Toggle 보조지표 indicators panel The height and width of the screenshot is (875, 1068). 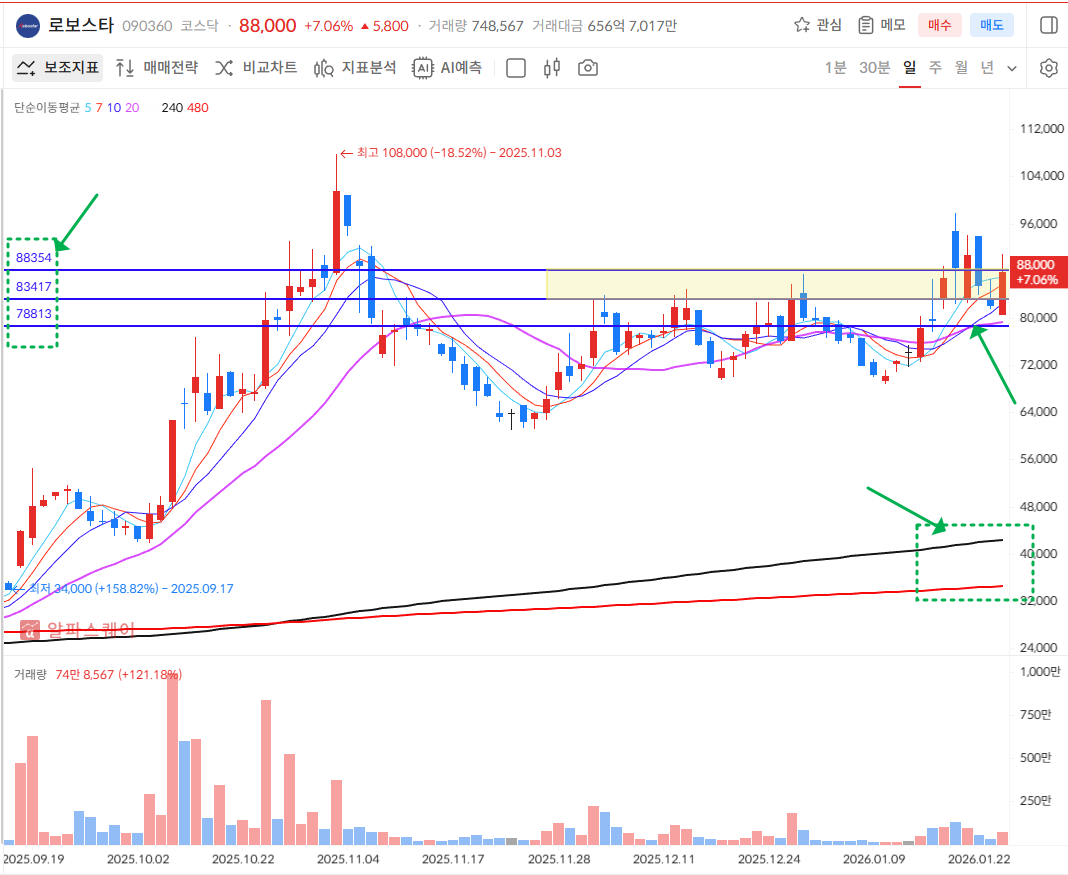[58, 68]
